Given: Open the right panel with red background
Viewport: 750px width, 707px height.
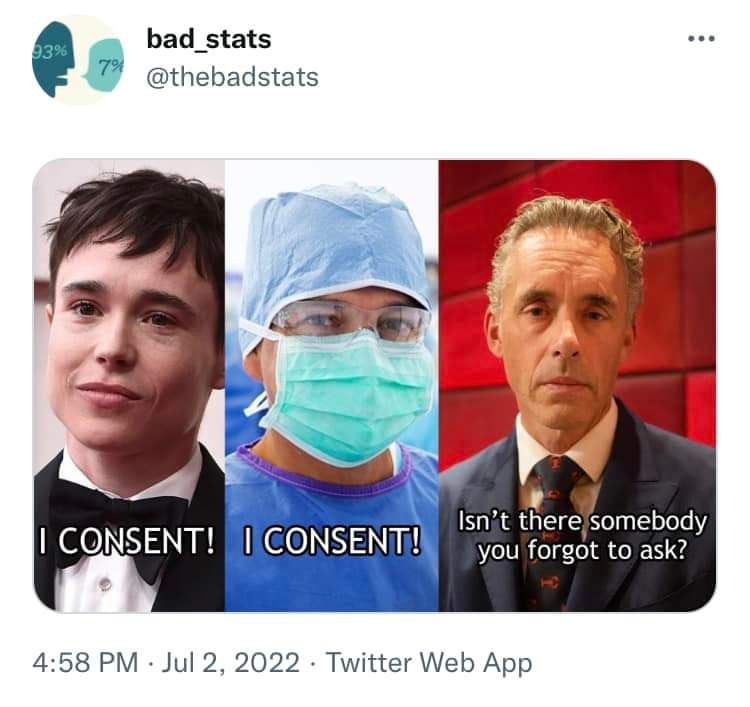Looking at the screenshot, I should [x=577, y=386].
